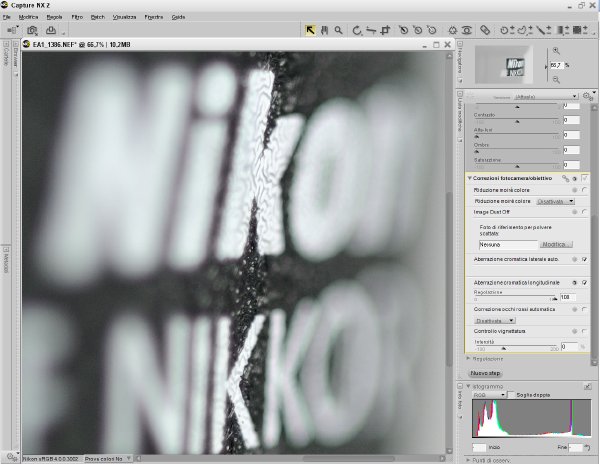Image resolution: width=600 pixels, height=464 pixels.
Task: Click link icon in Correzioni fotocamera/obiettivo header
Action: (565, 179)
